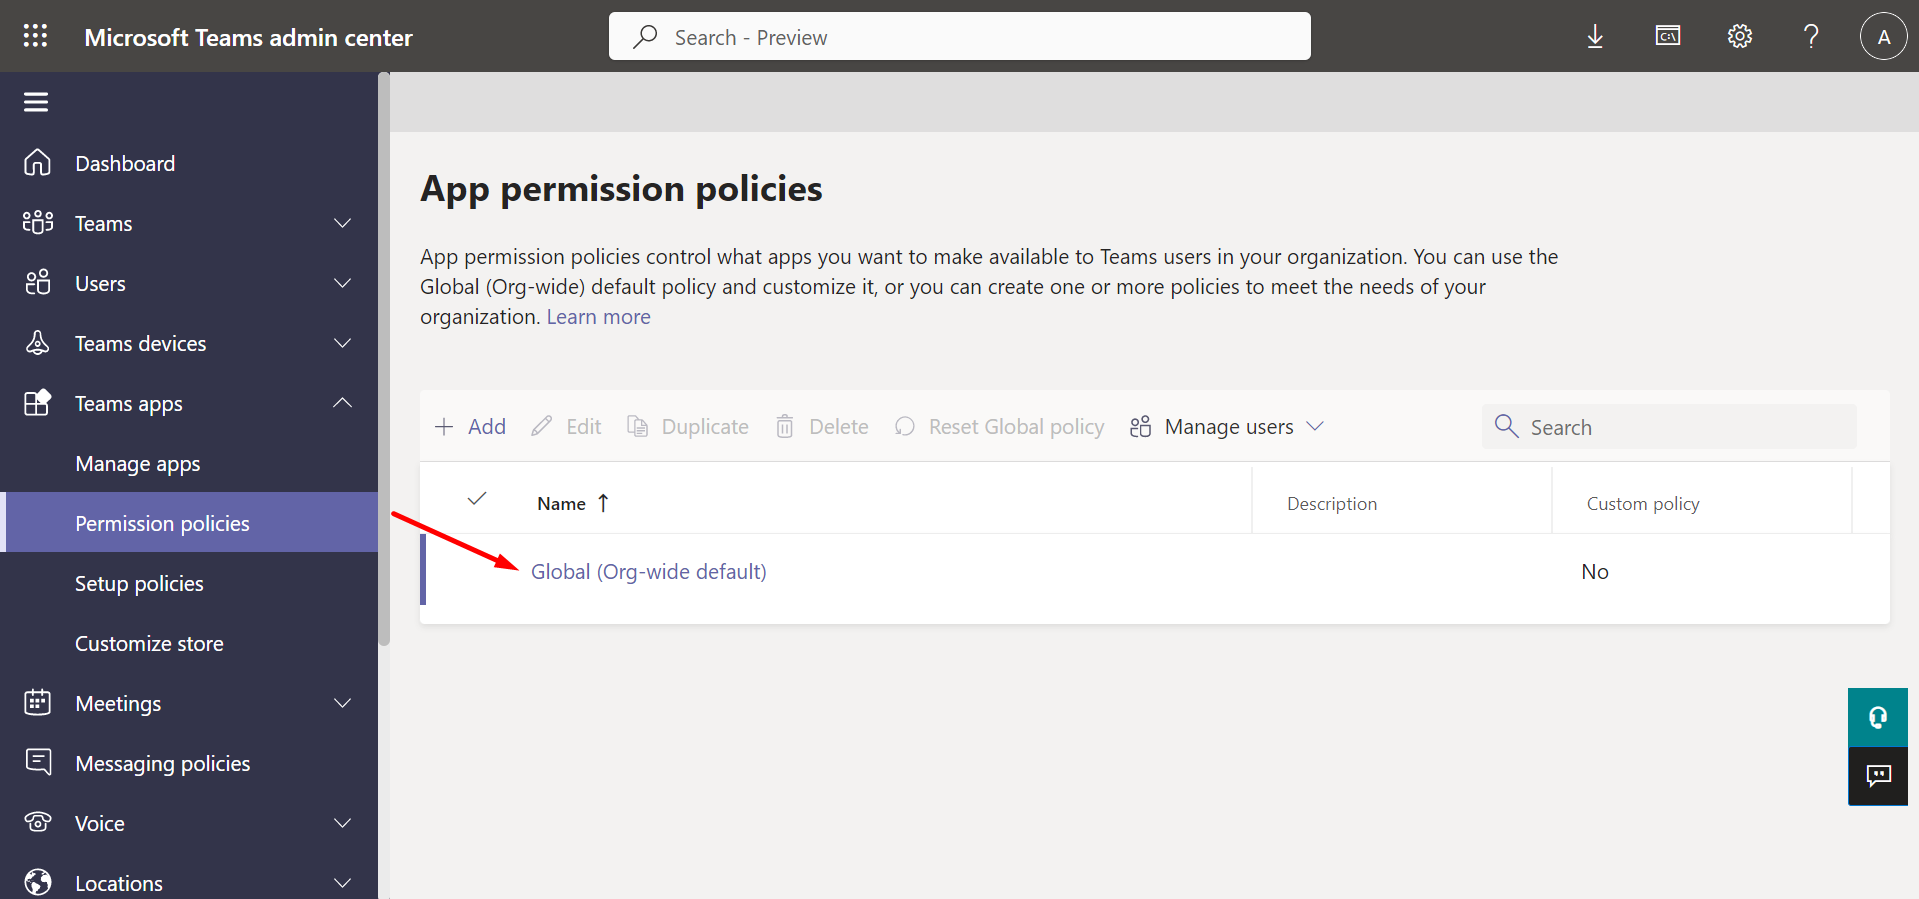Open Customize store in sidebar
1919x899 pixels.
pos(149,643)
